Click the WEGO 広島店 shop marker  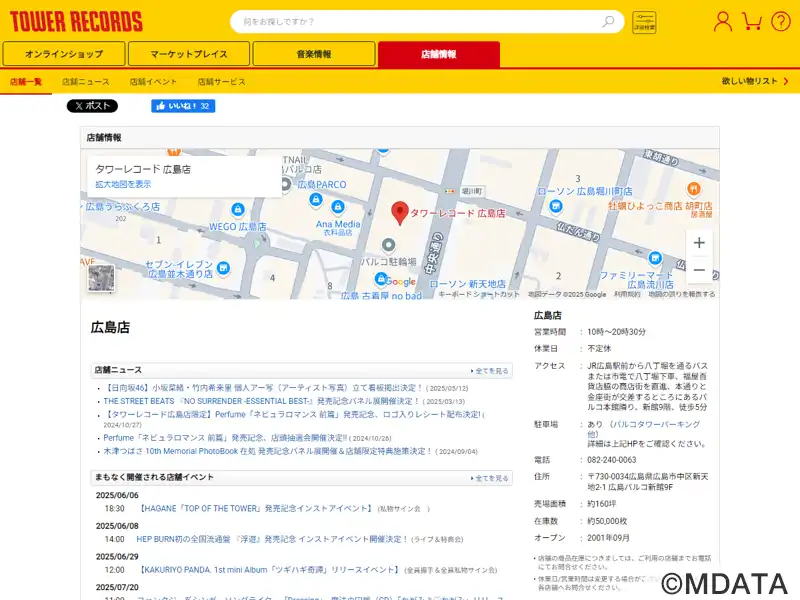[238, 209]
